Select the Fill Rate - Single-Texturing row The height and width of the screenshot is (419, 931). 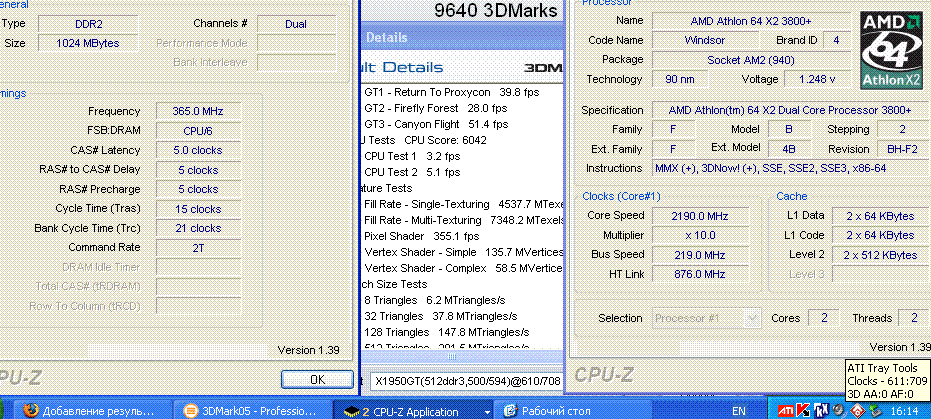tap(462, 204)
